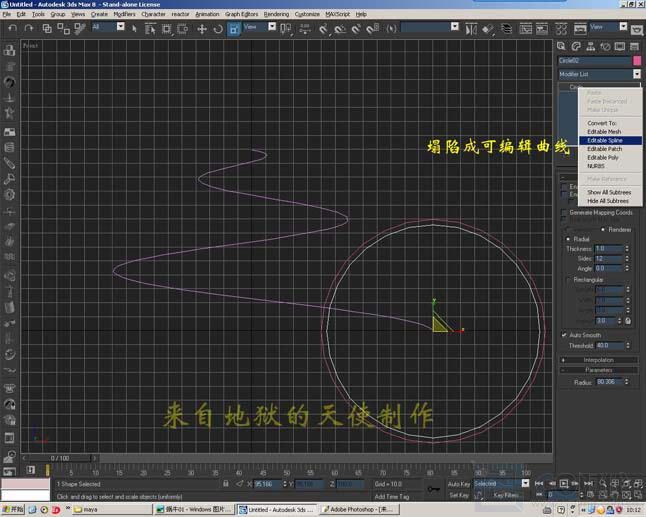Click Show All Subtrees menu entry
Viewport: 646px width, 517px height.
tap(610, 192)
